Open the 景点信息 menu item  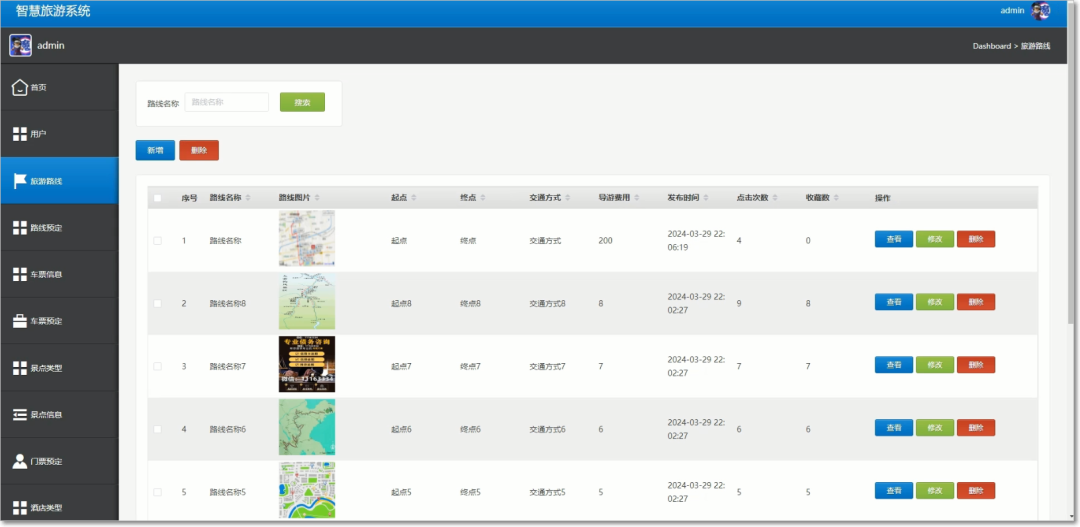pyautogui.click(x=59, y=415)
